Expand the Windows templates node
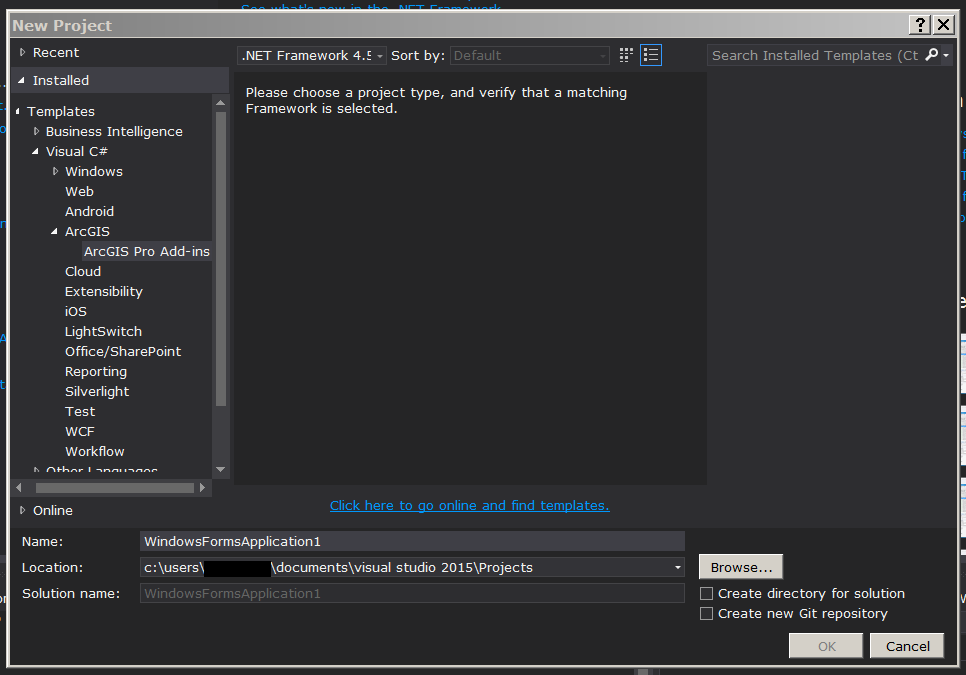Screen dimensions: 966x675 pos(55,171)
